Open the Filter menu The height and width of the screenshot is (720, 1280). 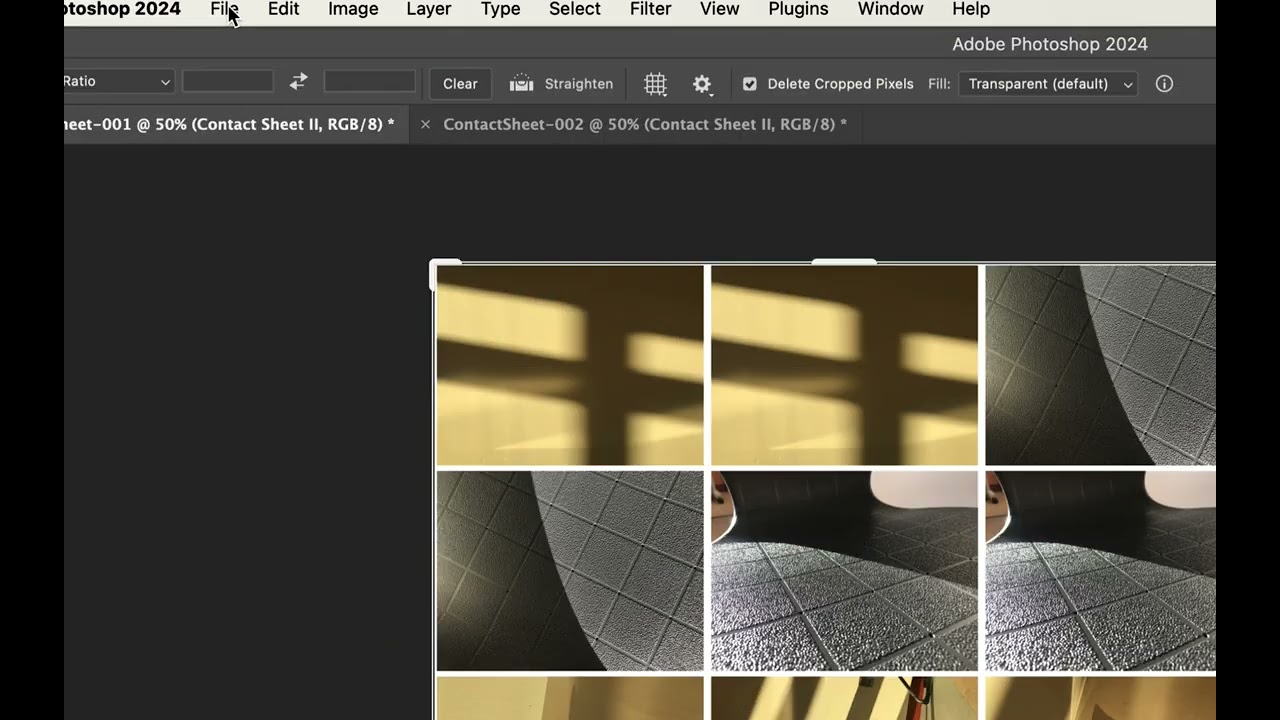click(650, 9)
